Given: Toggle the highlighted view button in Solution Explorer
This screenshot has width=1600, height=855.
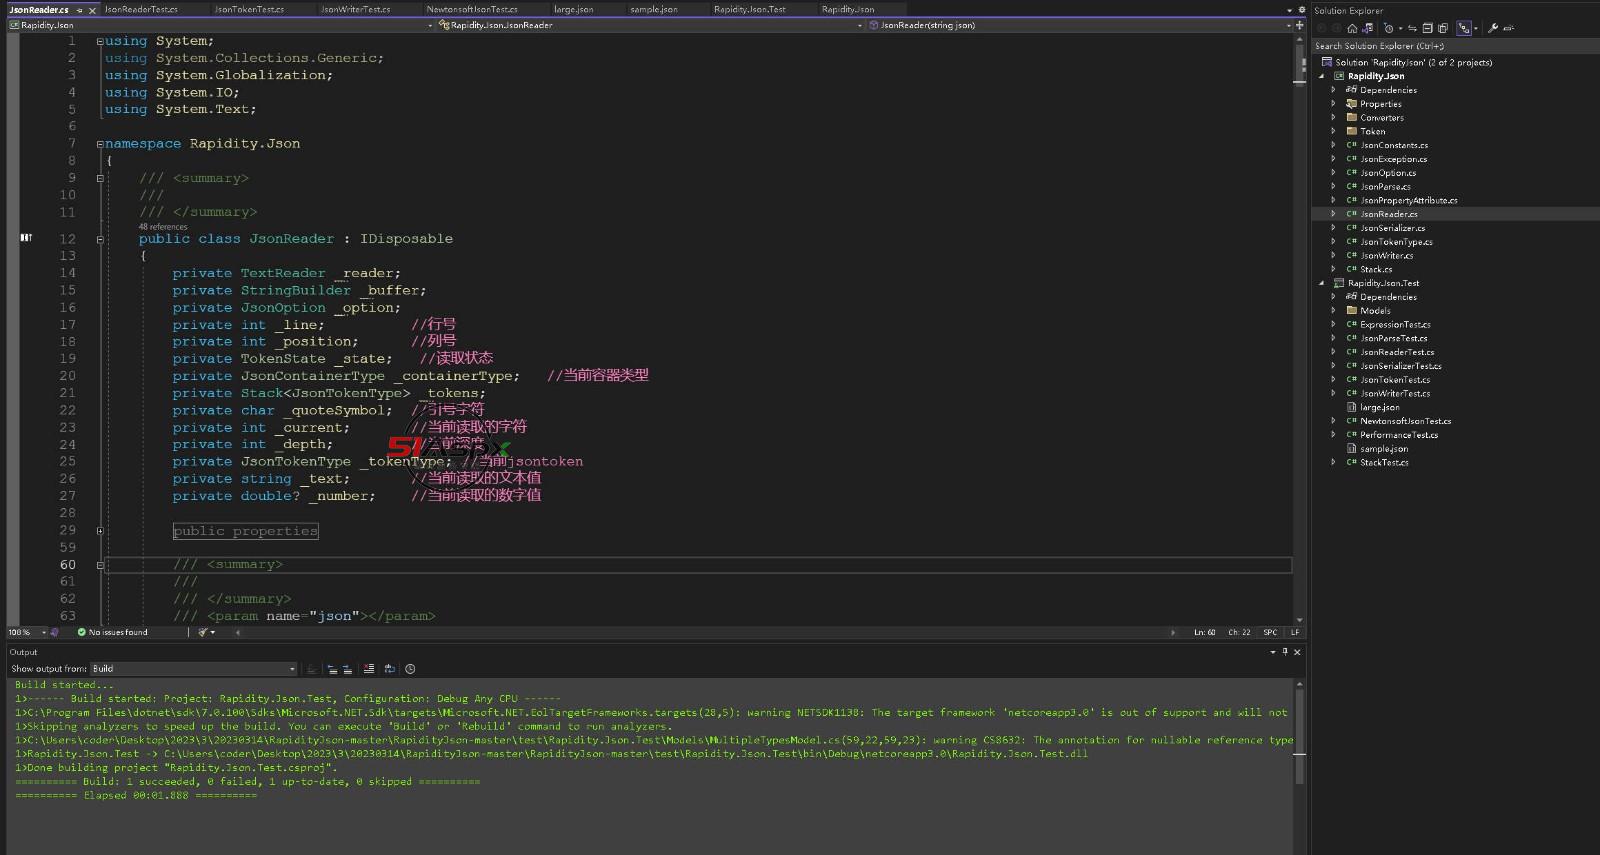Looking at the screenshot, I should [x=1464, y=28].
